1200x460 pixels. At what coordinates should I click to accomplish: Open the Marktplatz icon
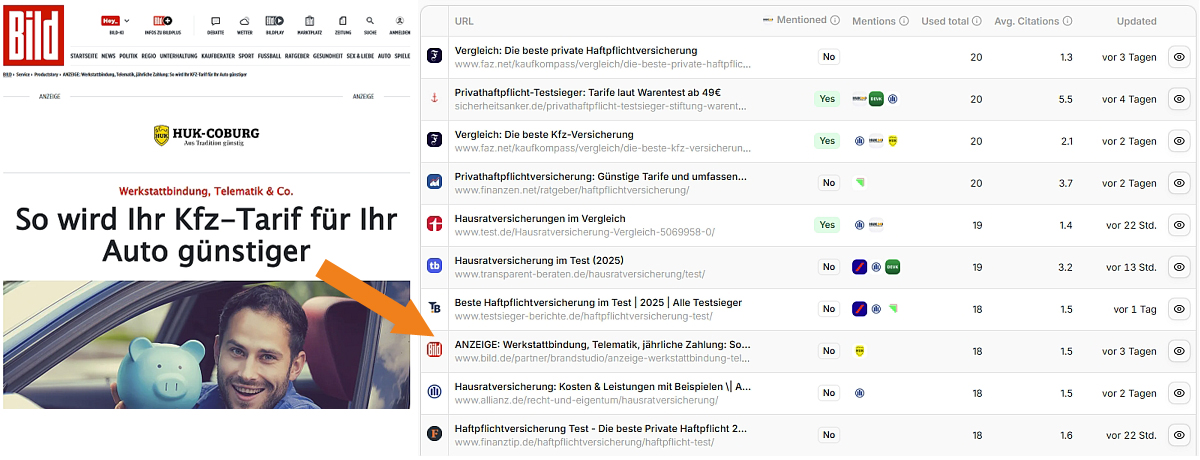click(308, 20)
